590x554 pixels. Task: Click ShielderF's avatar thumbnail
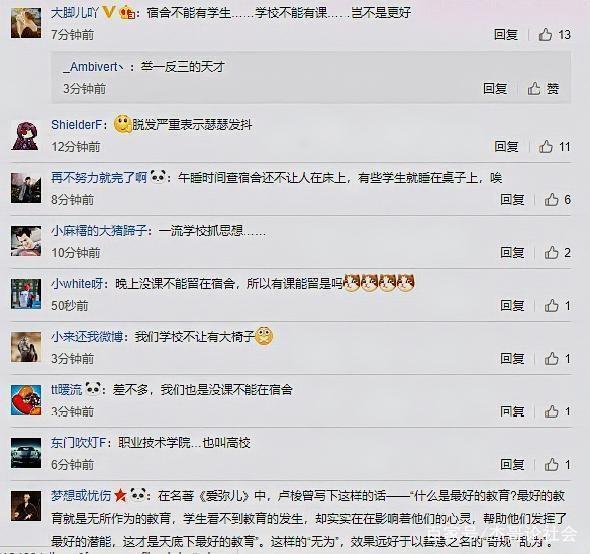coord(26,135)
